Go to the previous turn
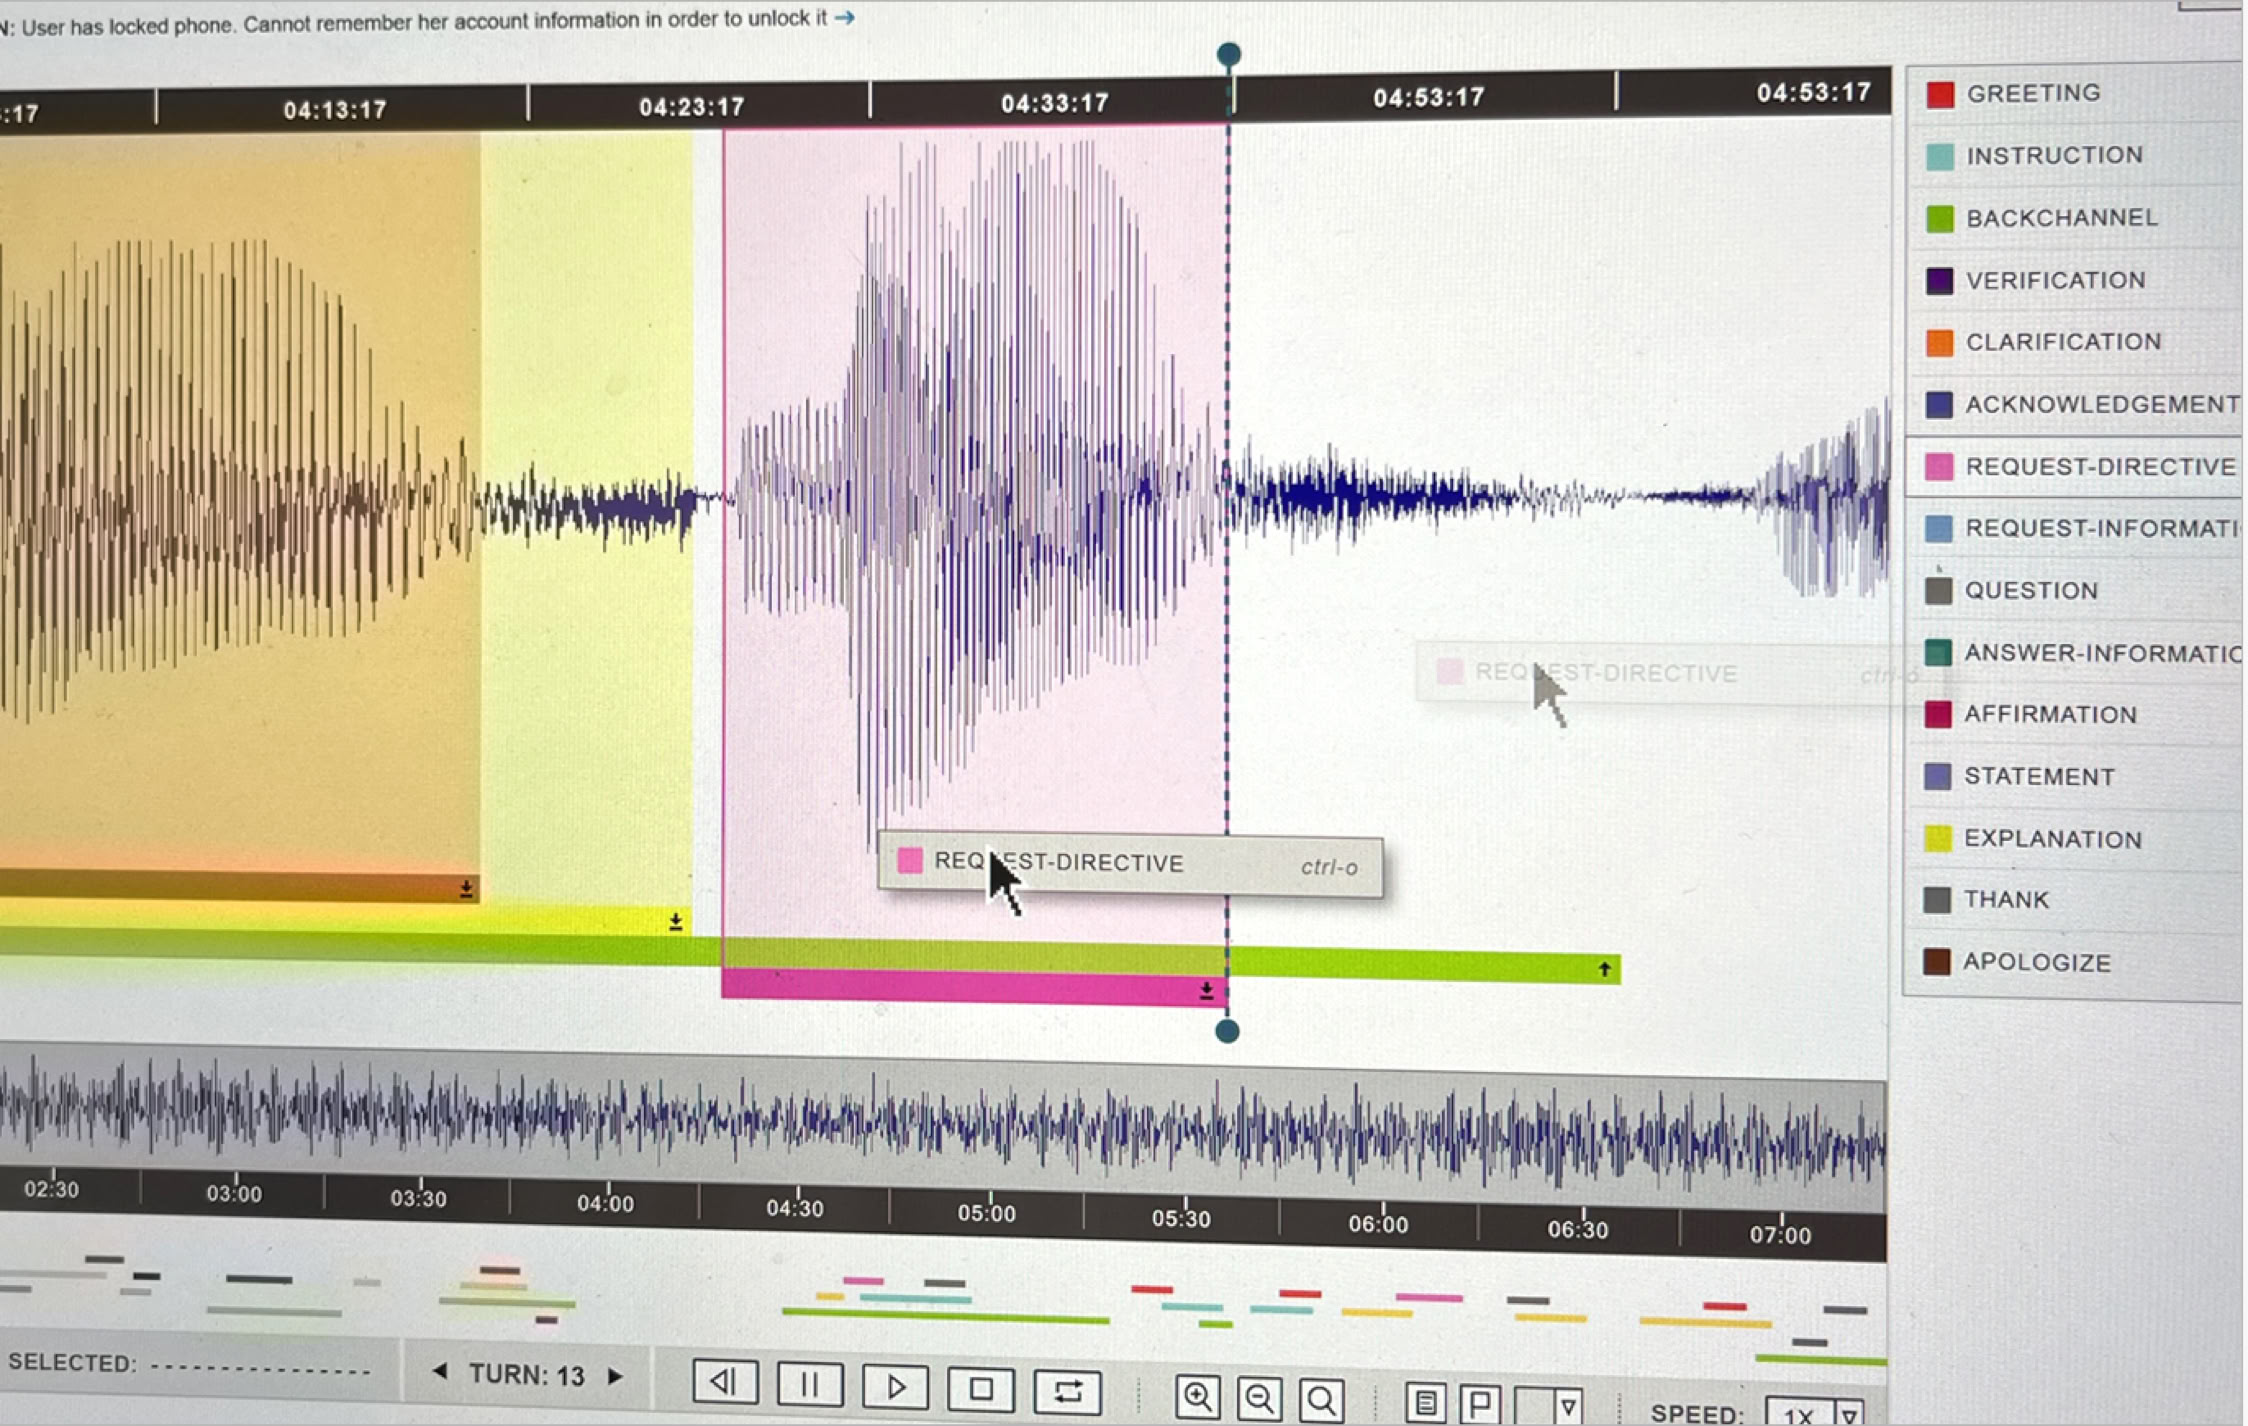 [440, 1371]
